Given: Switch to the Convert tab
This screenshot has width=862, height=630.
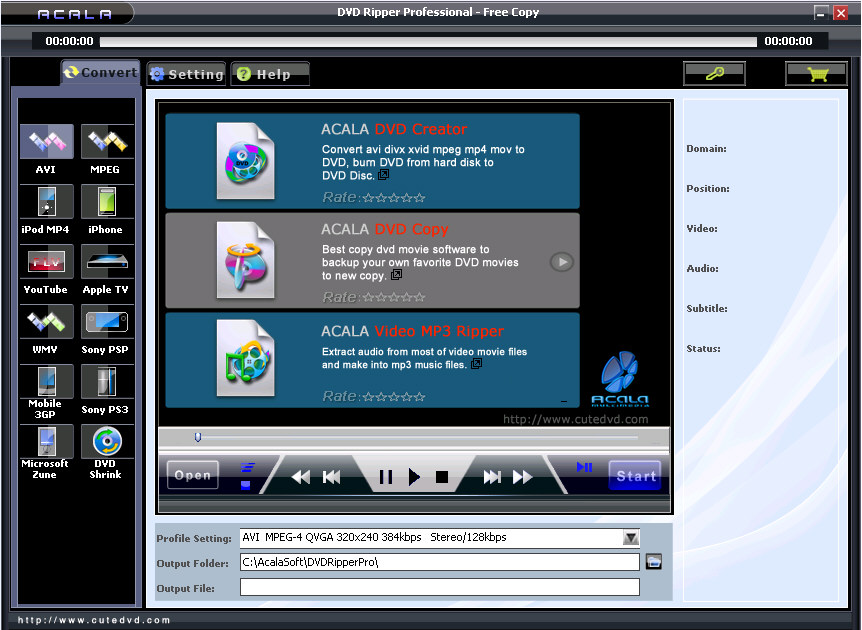Looking at the screenshot, I should [101, 73].
